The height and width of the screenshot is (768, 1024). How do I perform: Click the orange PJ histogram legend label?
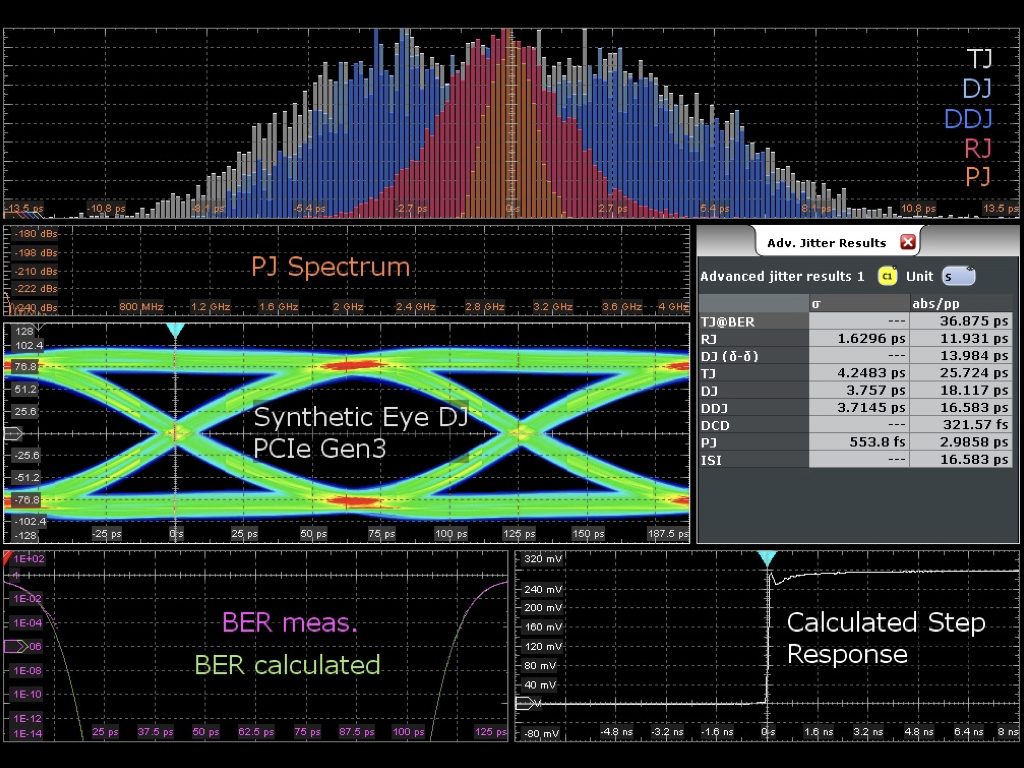click(x=977, y=177)
